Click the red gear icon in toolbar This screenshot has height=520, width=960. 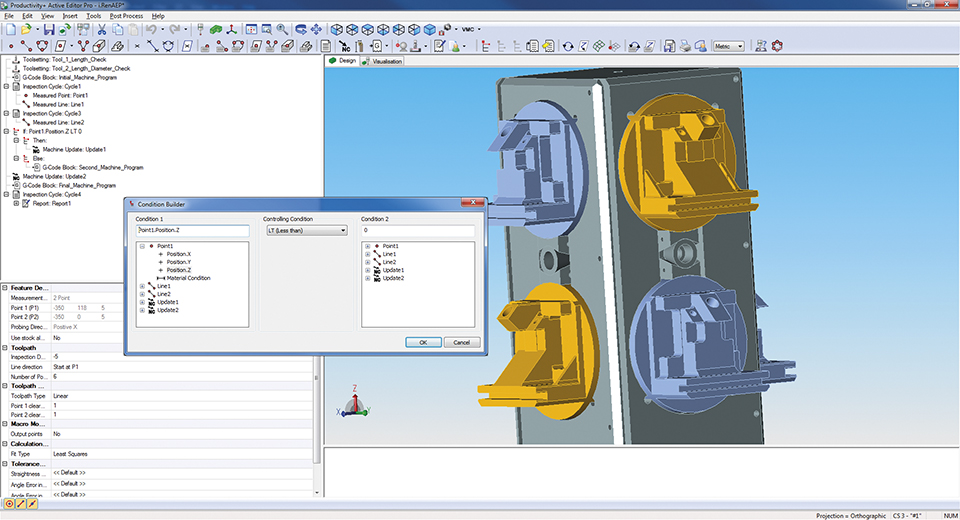click(776, 46)
